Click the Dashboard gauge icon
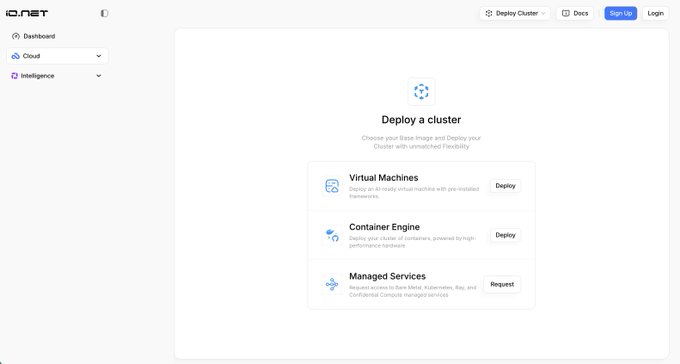The width and height of the screenshot is (680, 364). point(16,36)
